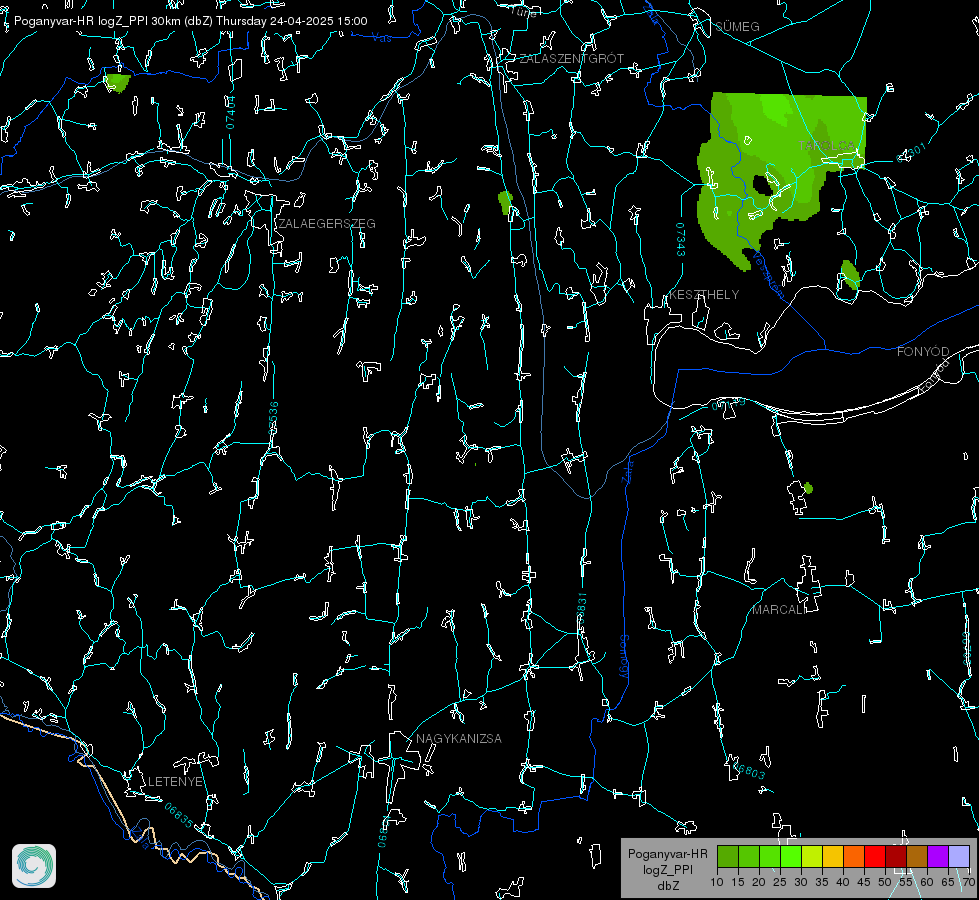Click the black hole inside the Tapolca echo
This screenshot has height=900, width=979.
[x=762, y=185]
